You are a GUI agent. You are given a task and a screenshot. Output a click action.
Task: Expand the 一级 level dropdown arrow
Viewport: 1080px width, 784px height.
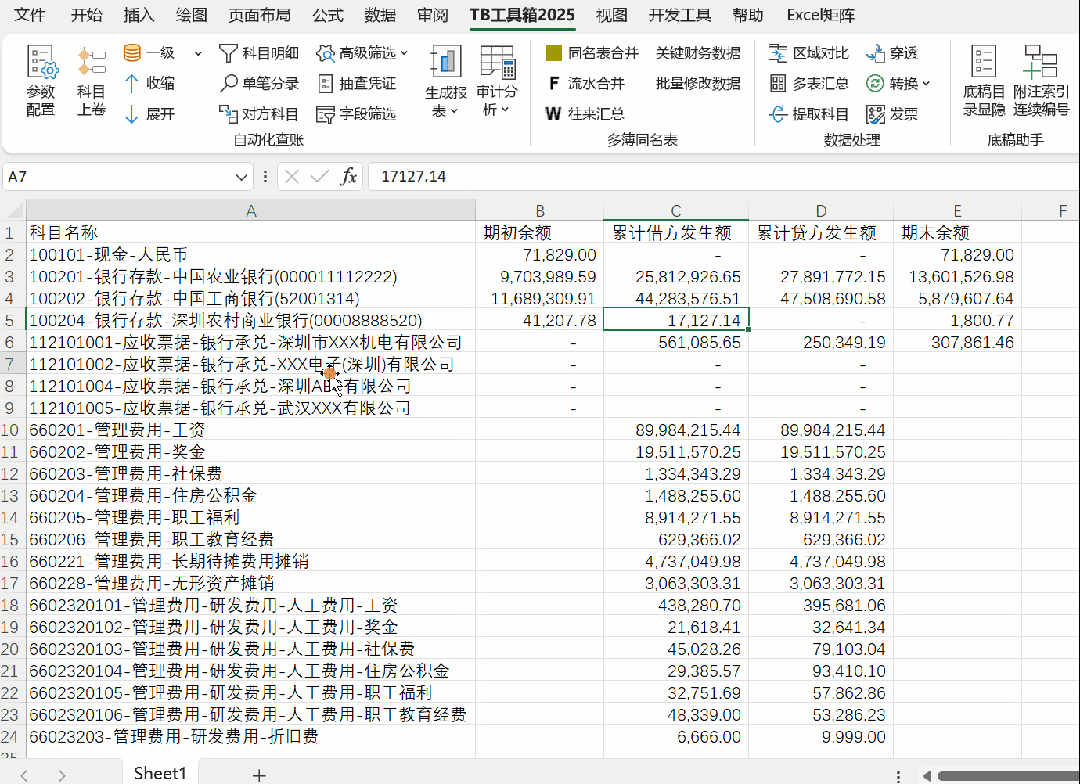point(198,53)
